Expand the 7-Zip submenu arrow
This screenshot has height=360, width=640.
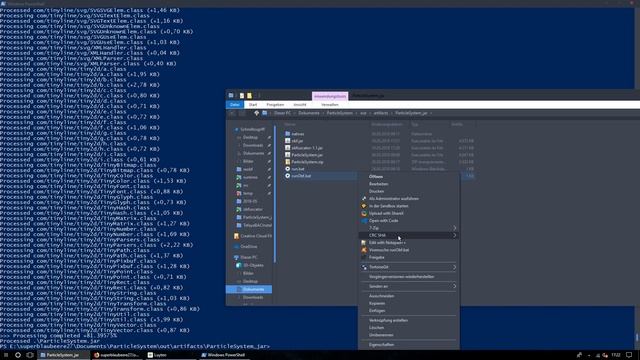click(x=455, y=228)
